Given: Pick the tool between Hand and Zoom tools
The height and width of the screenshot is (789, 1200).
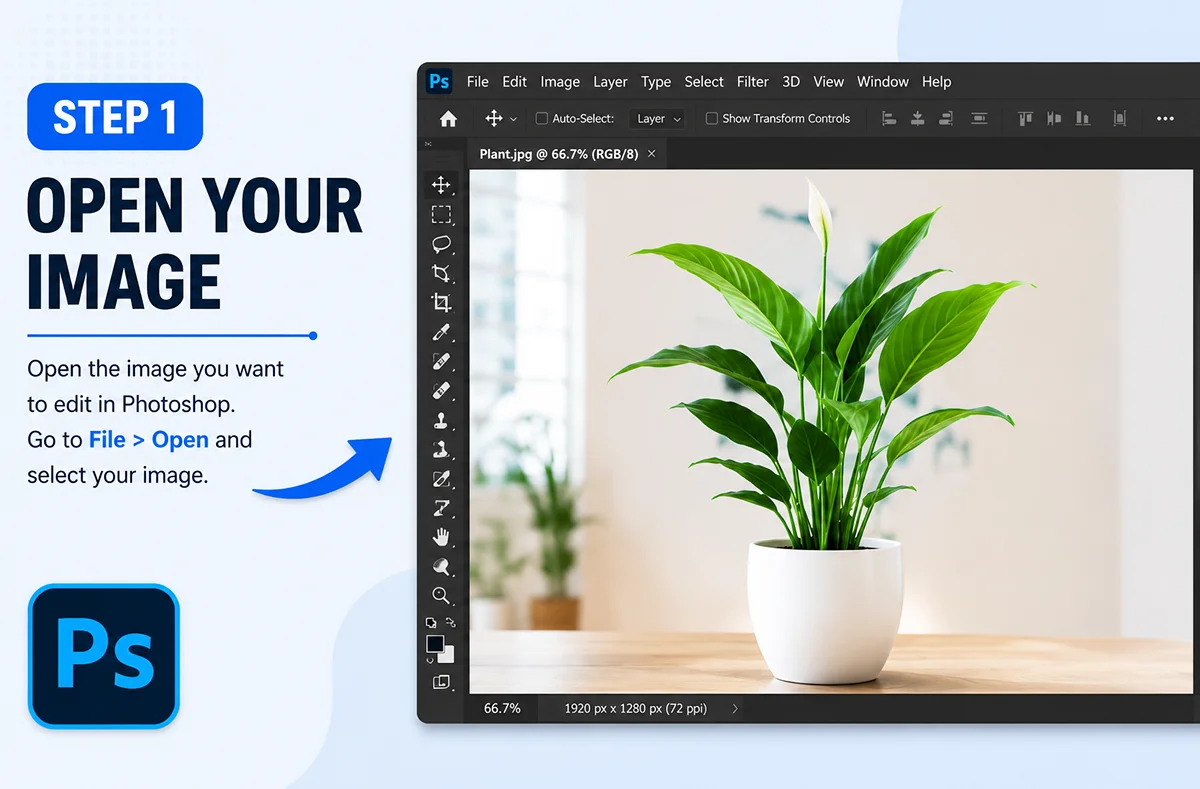Looking at the screenshot, I should click(440, 566).
